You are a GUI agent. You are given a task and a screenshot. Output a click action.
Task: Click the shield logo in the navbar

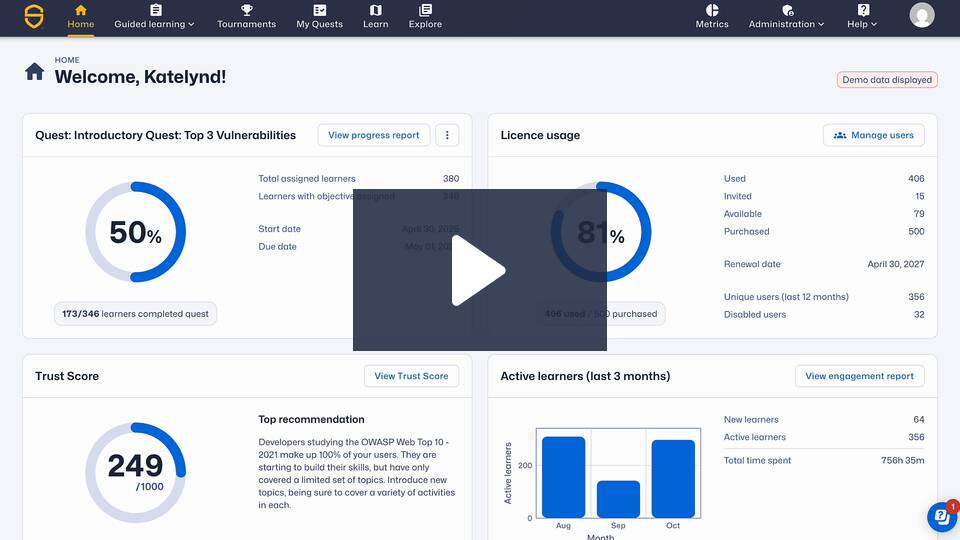point(34,16)
